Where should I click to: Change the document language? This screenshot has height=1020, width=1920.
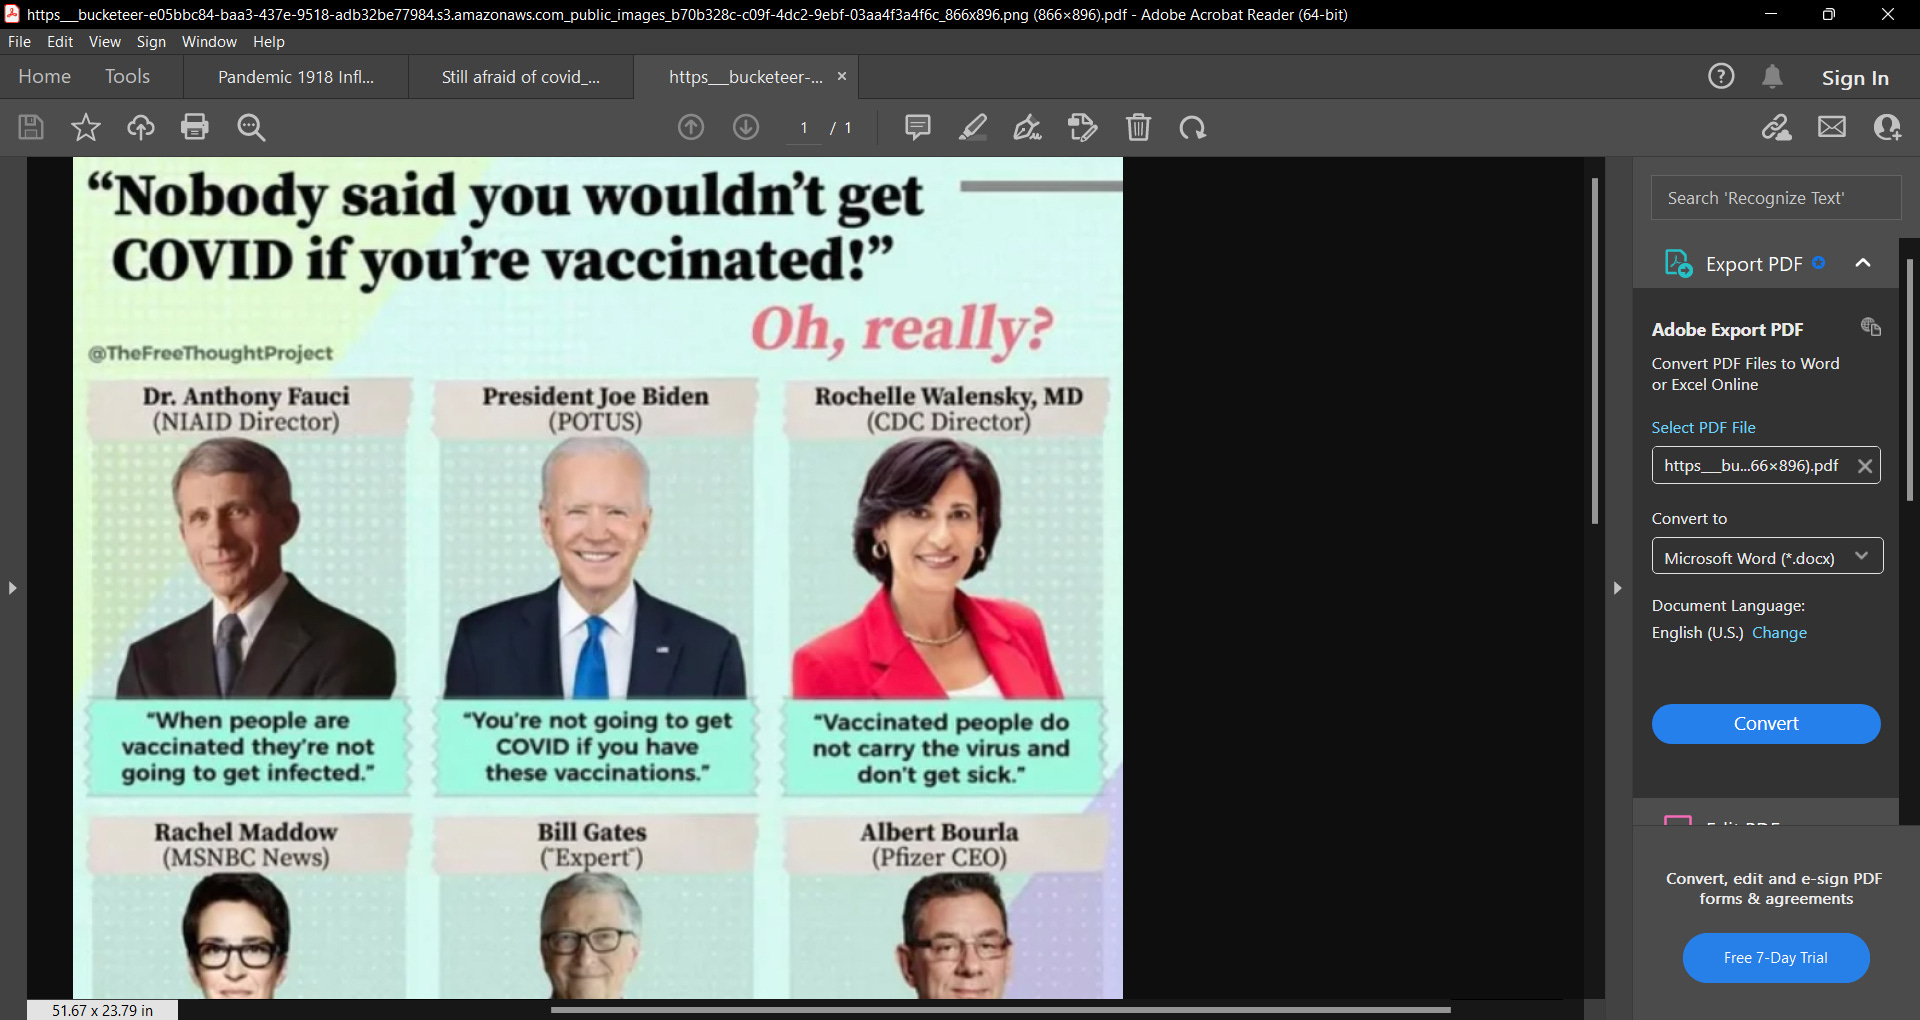tap(1779, 633)
